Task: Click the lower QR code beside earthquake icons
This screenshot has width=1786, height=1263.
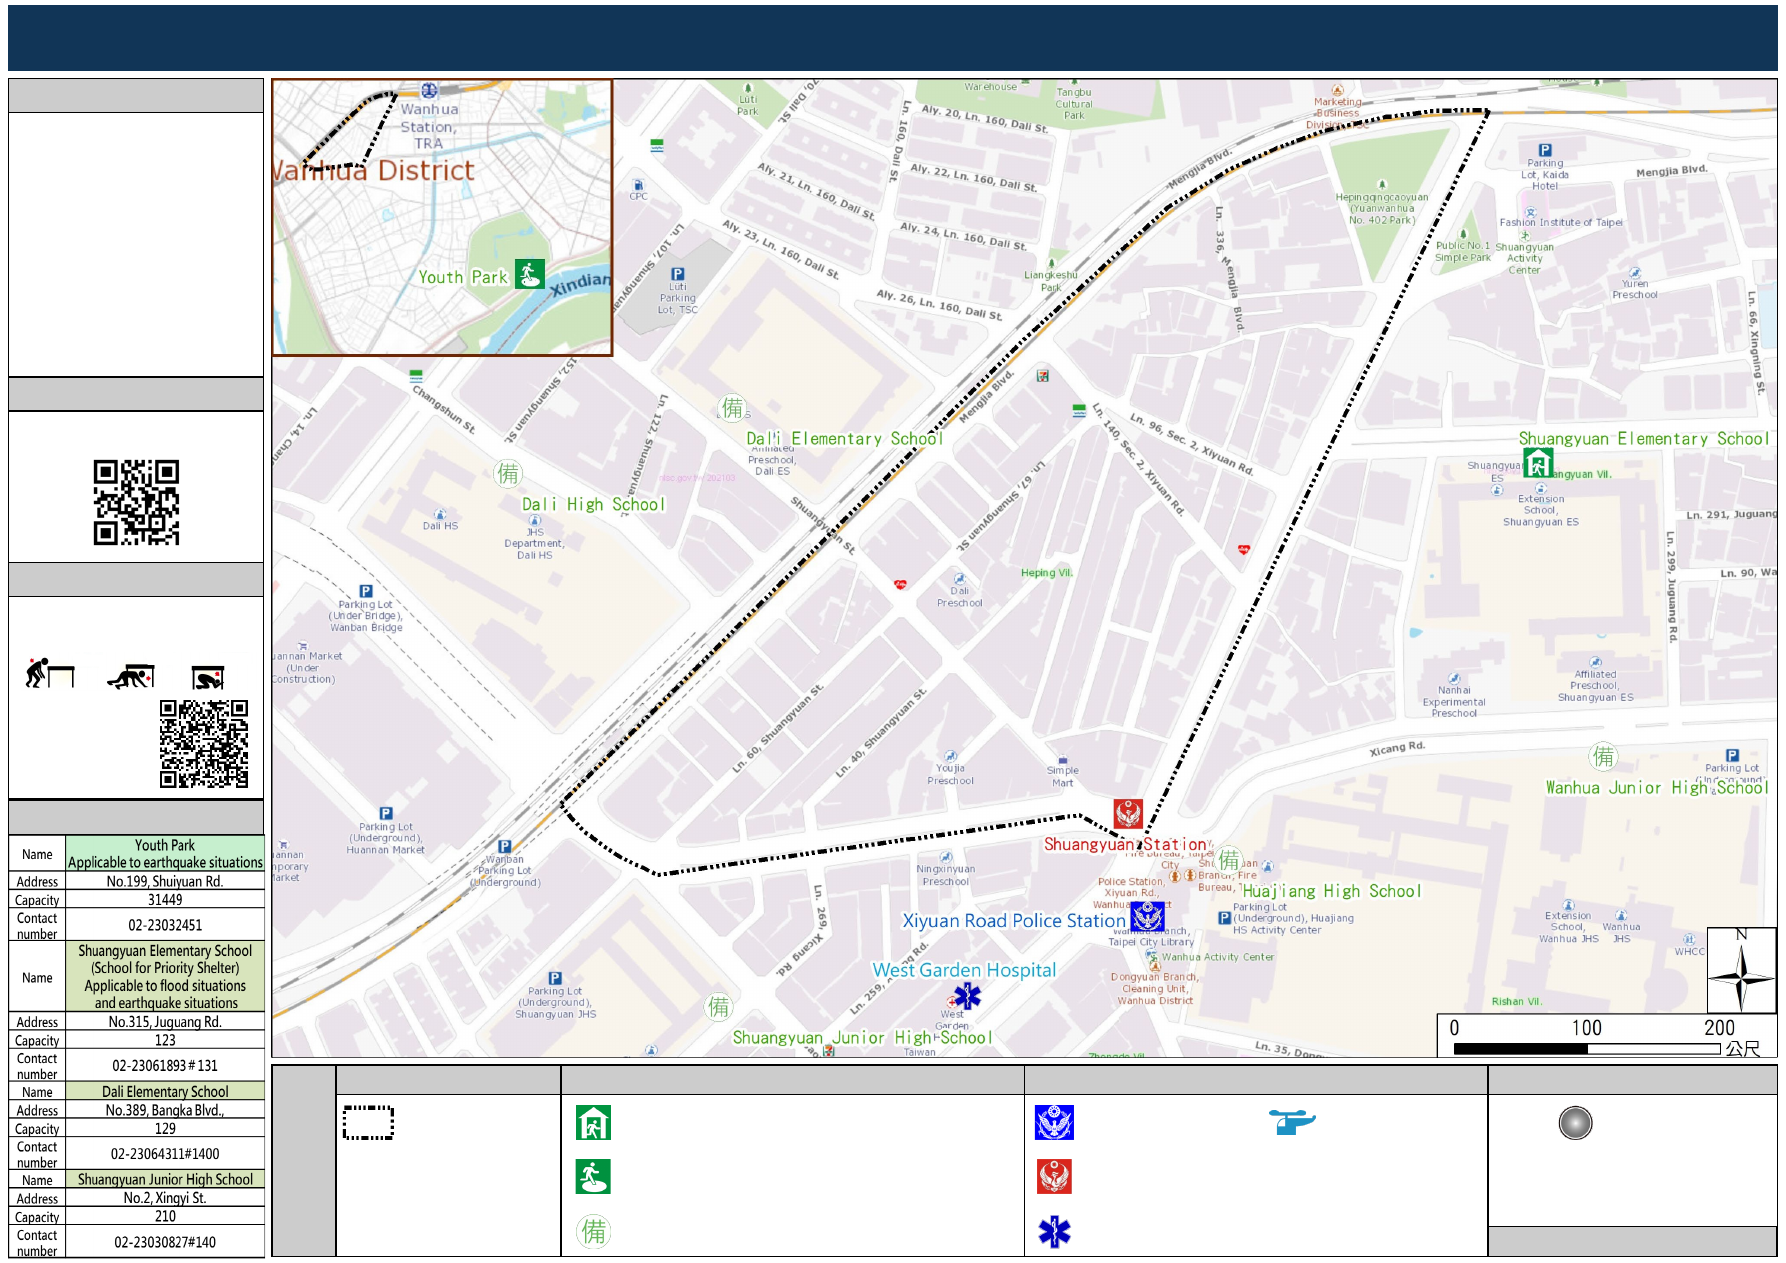Action: (x=204, y=744)
